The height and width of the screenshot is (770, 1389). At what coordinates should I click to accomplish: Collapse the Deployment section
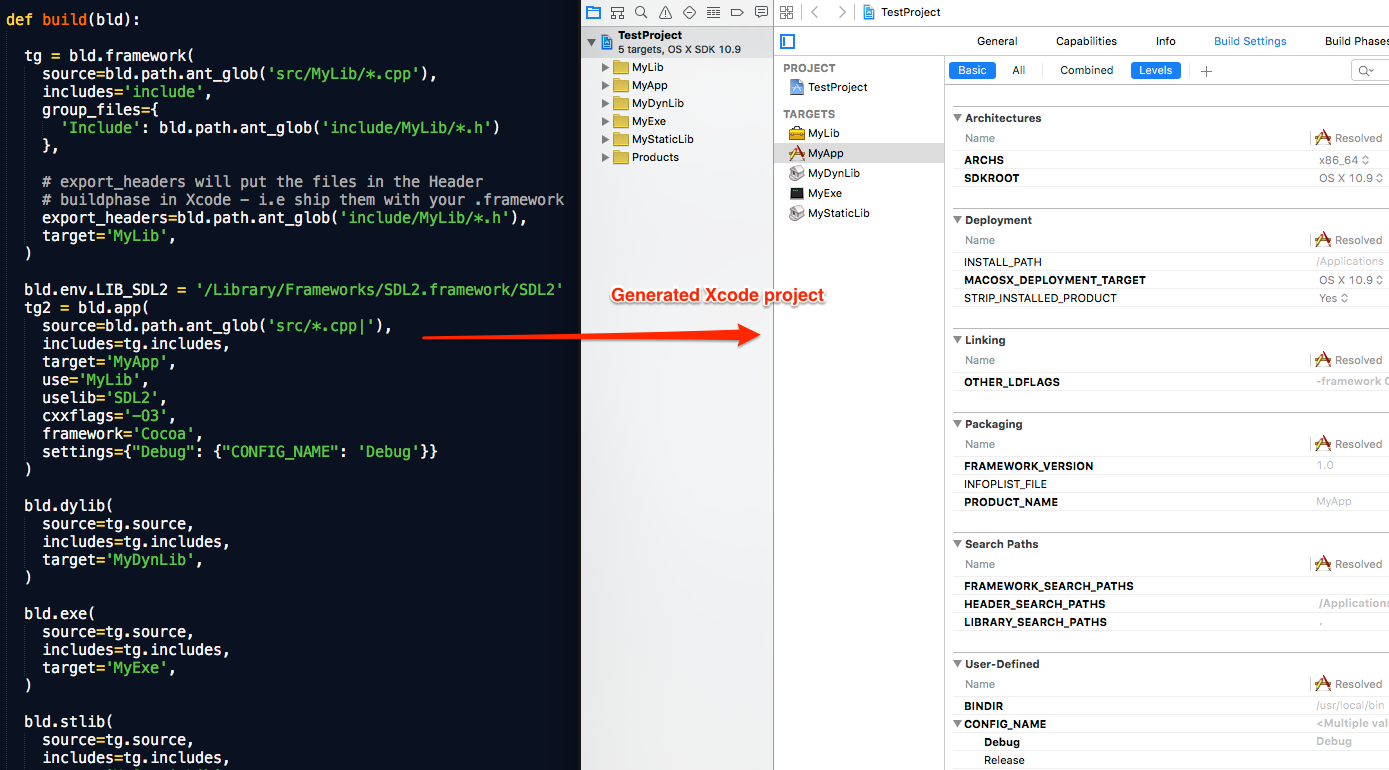pos(957,220)
